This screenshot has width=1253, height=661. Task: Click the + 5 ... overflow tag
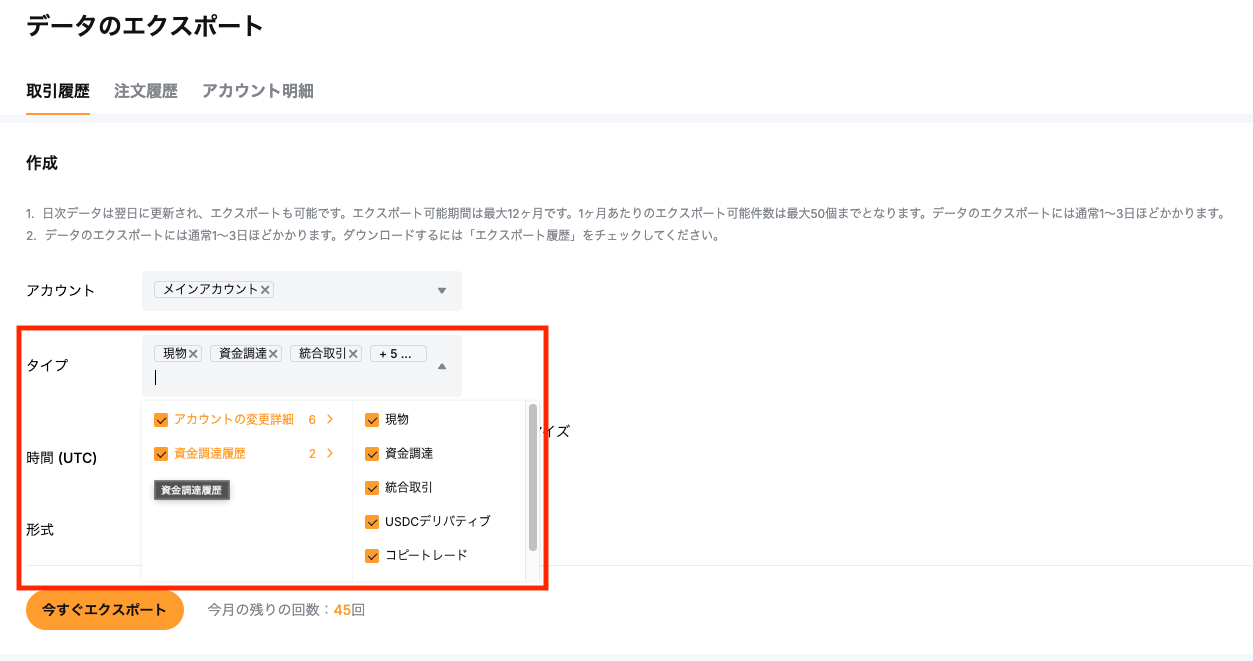point(398,354)
